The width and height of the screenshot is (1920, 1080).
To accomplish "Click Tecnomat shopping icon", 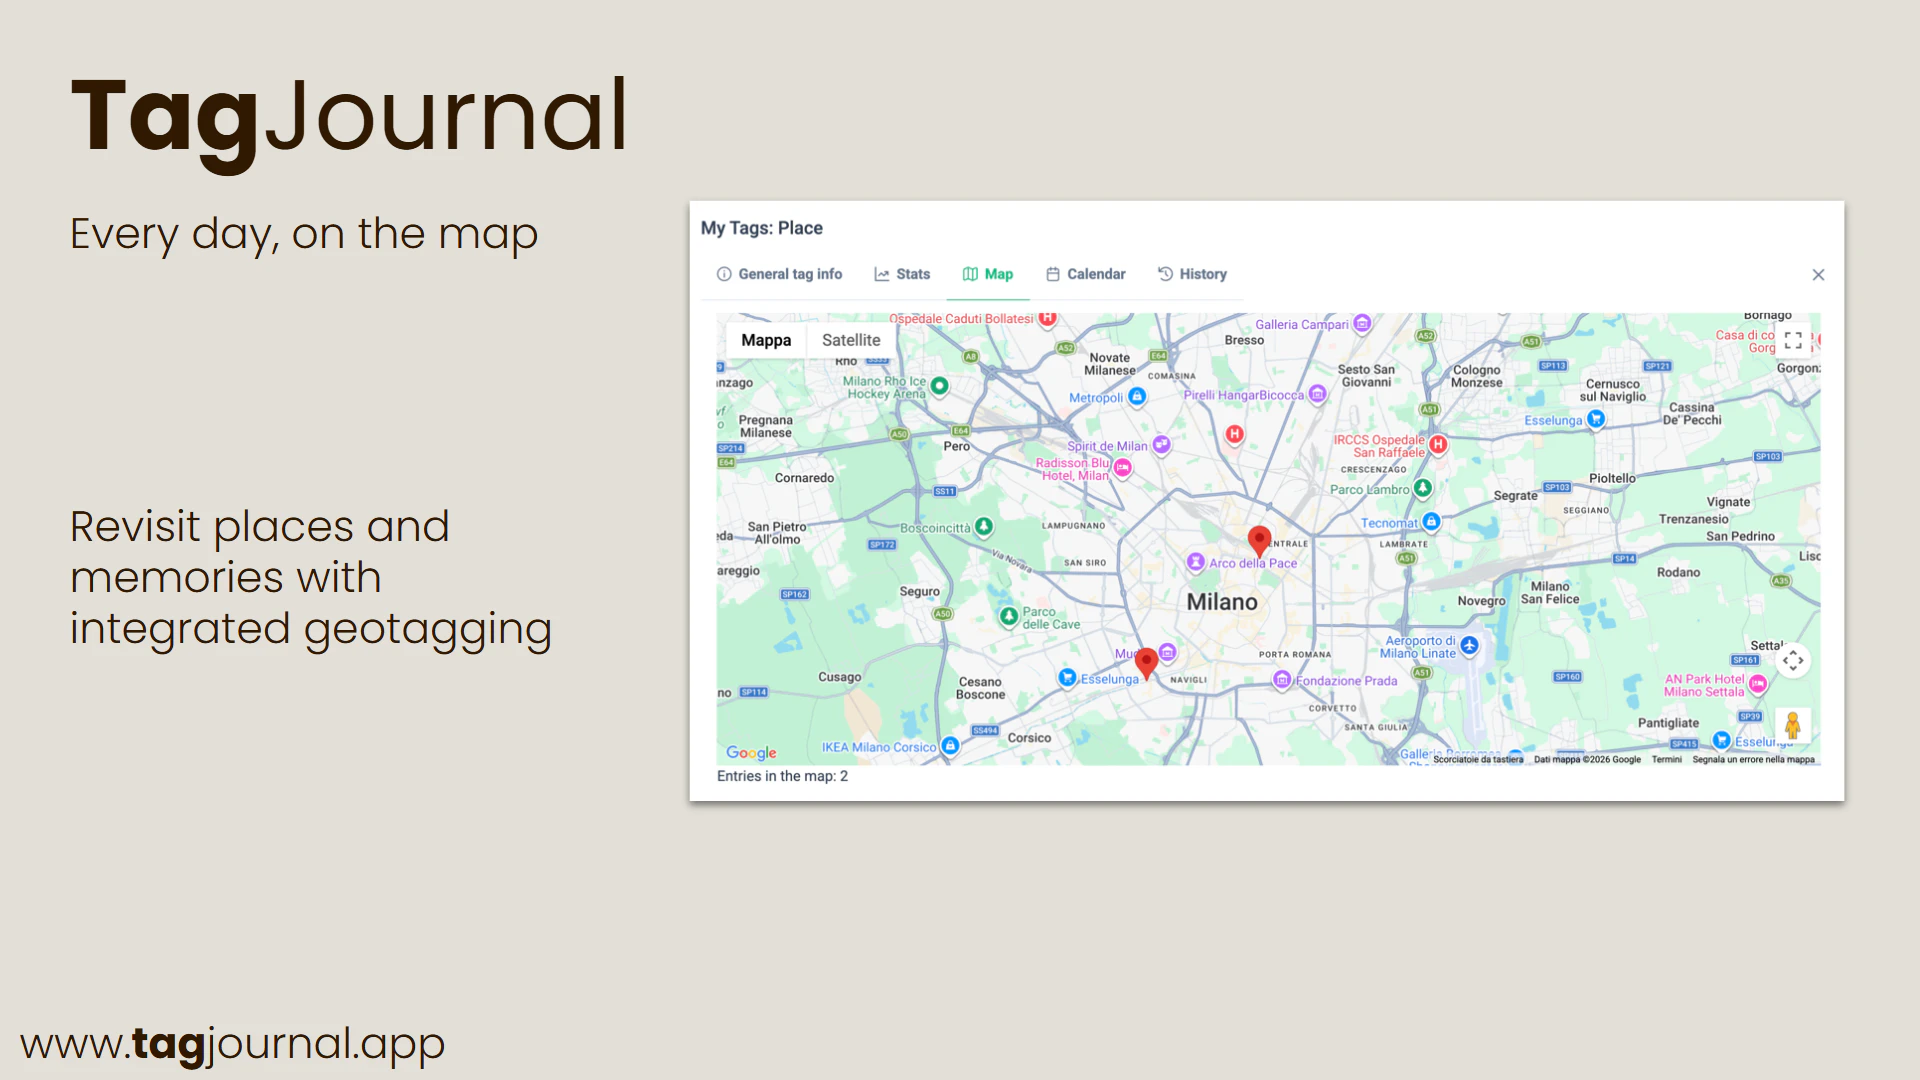I will point(1431,521).
